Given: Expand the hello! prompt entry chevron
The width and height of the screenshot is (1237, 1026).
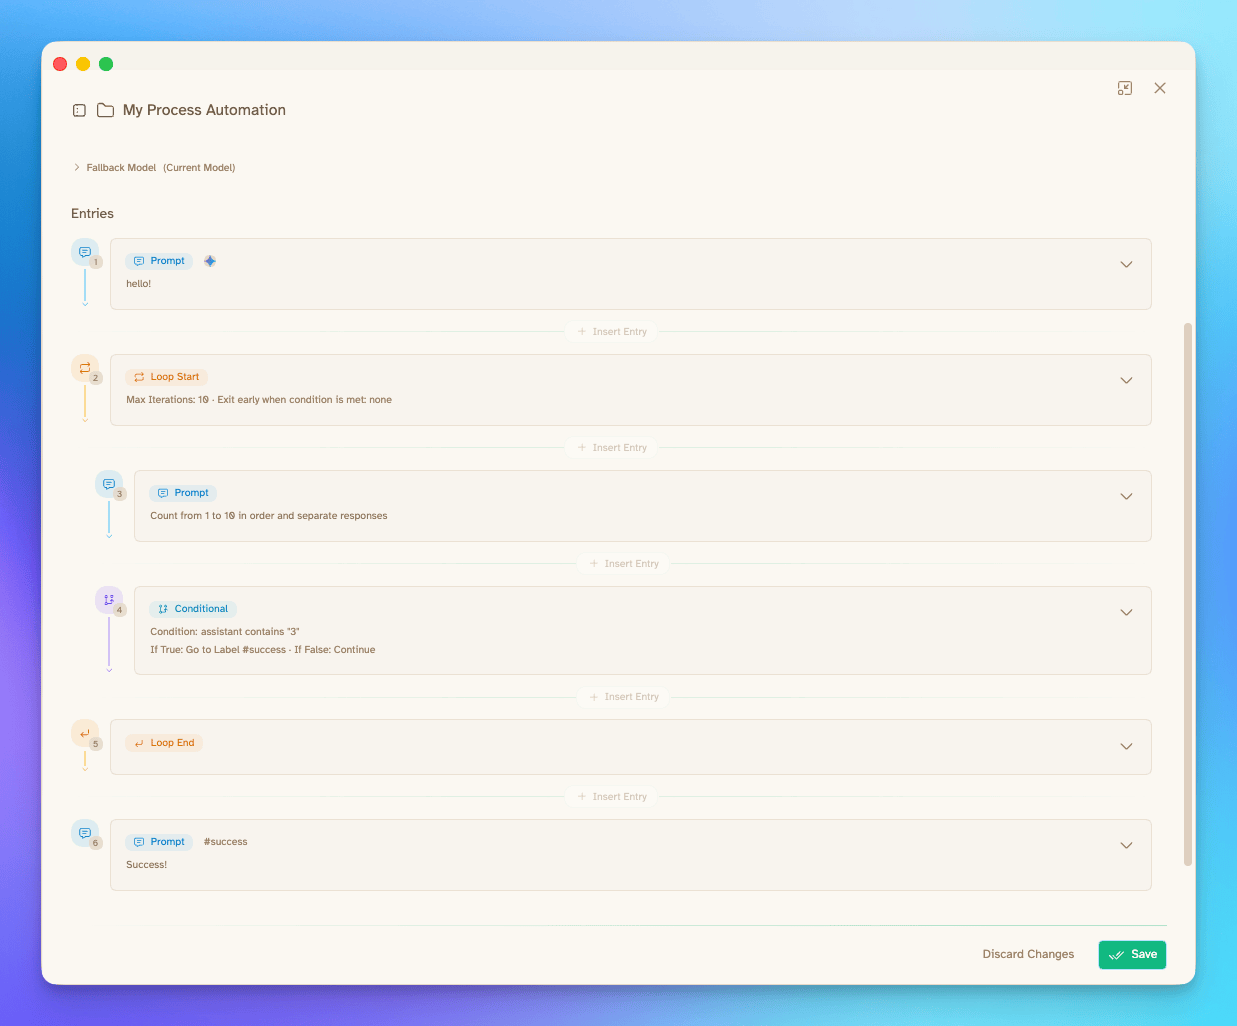Looking at the screenshot, I should [x=1126, y=265].
